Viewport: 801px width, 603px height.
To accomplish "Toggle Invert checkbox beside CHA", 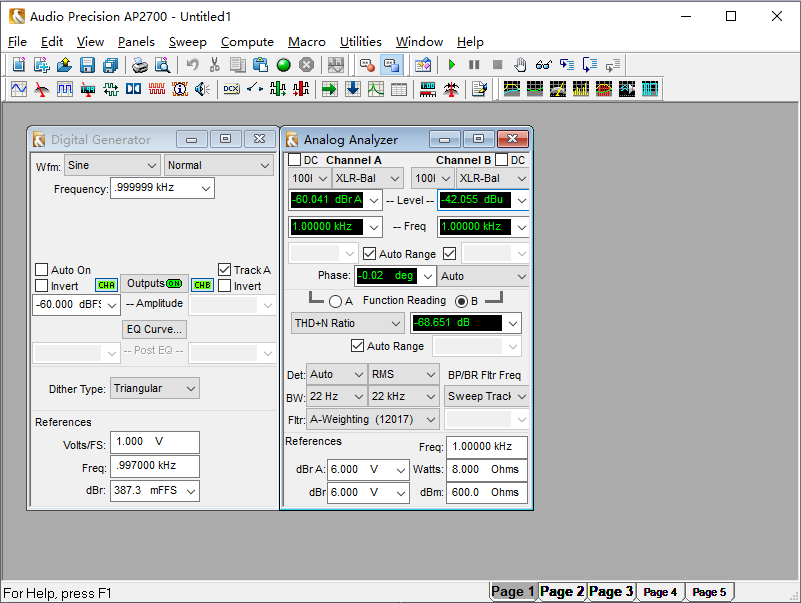I will click(41, 286).
